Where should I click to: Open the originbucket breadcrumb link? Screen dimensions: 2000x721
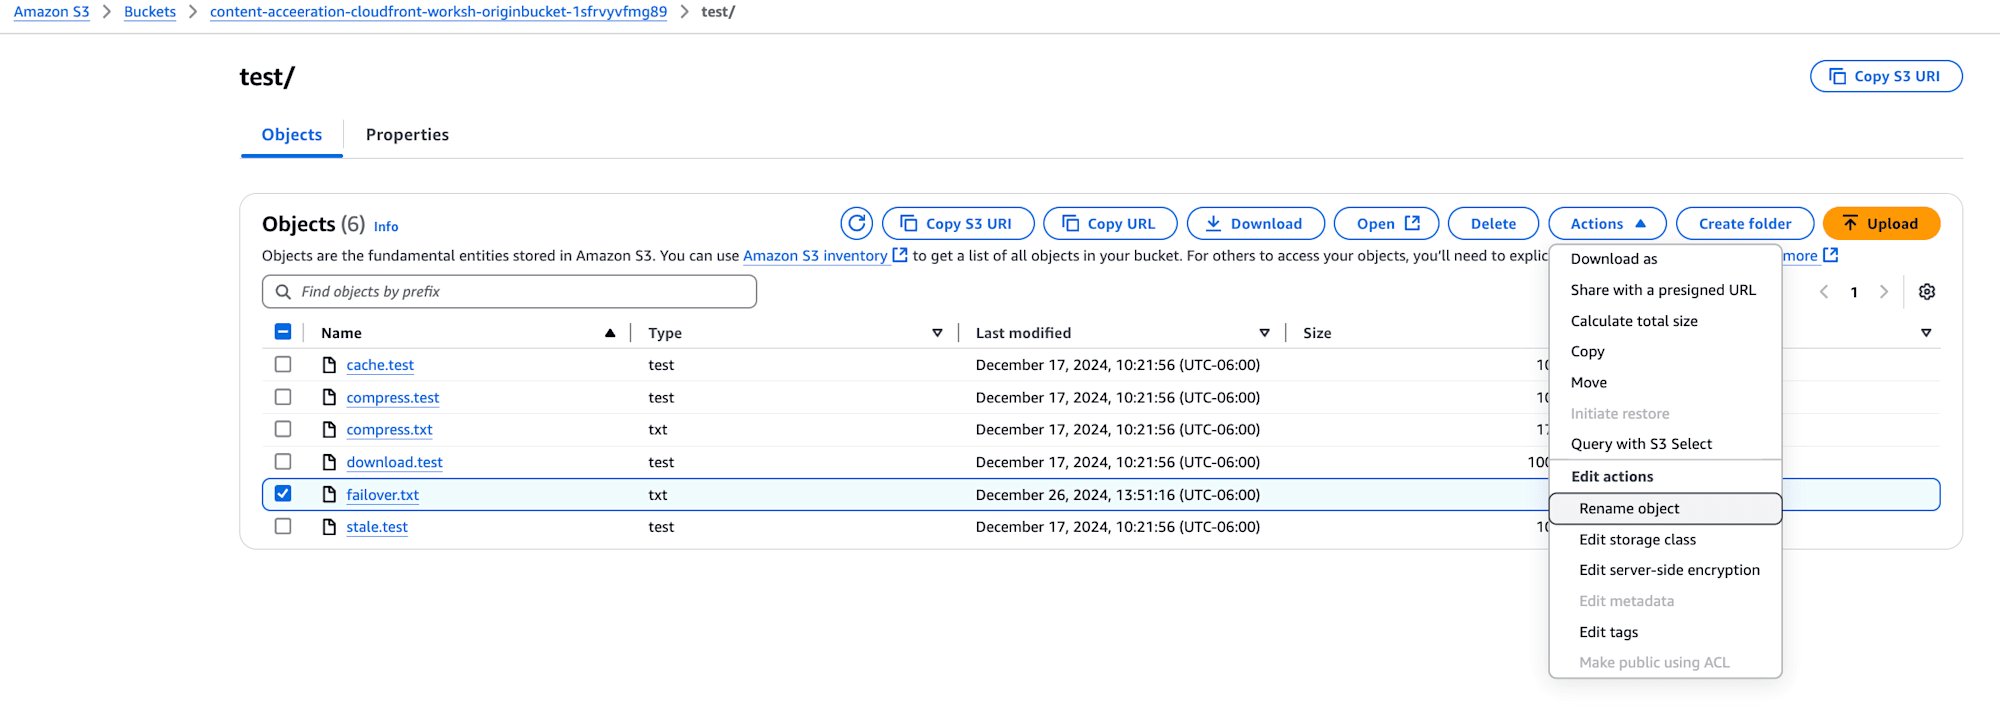point(438,12)
